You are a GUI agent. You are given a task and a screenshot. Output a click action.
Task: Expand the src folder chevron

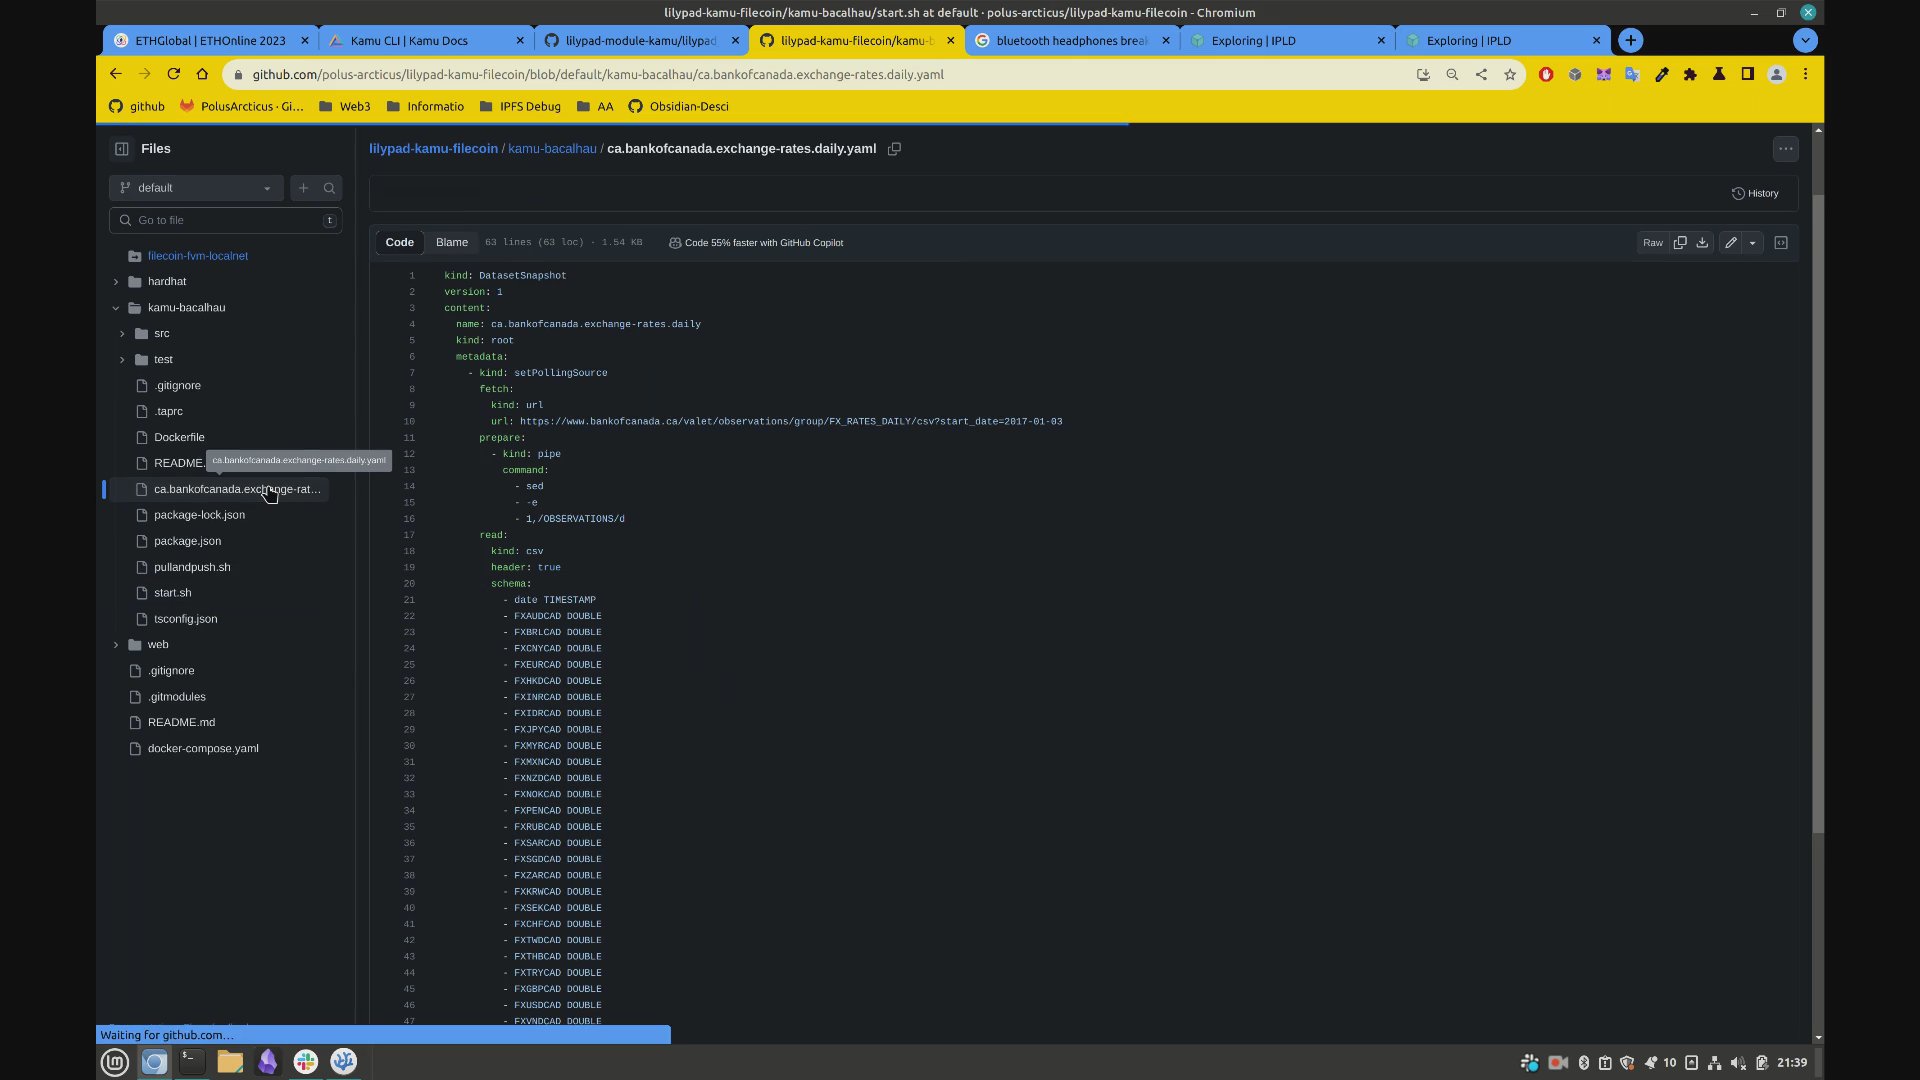click(122, 334)
